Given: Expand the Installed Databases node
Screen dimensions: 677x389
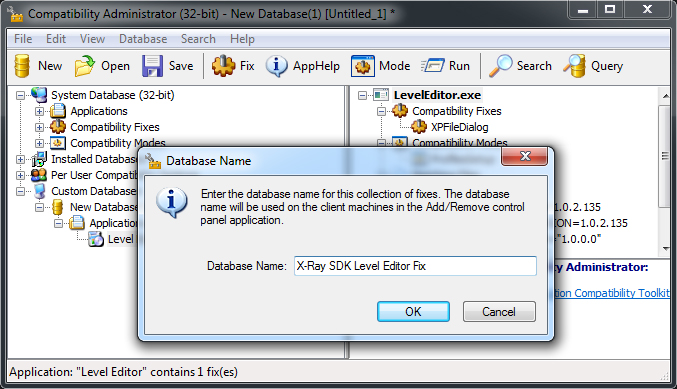Looking at the screenshot, I should pyautogui.click(x=20, y=159).
